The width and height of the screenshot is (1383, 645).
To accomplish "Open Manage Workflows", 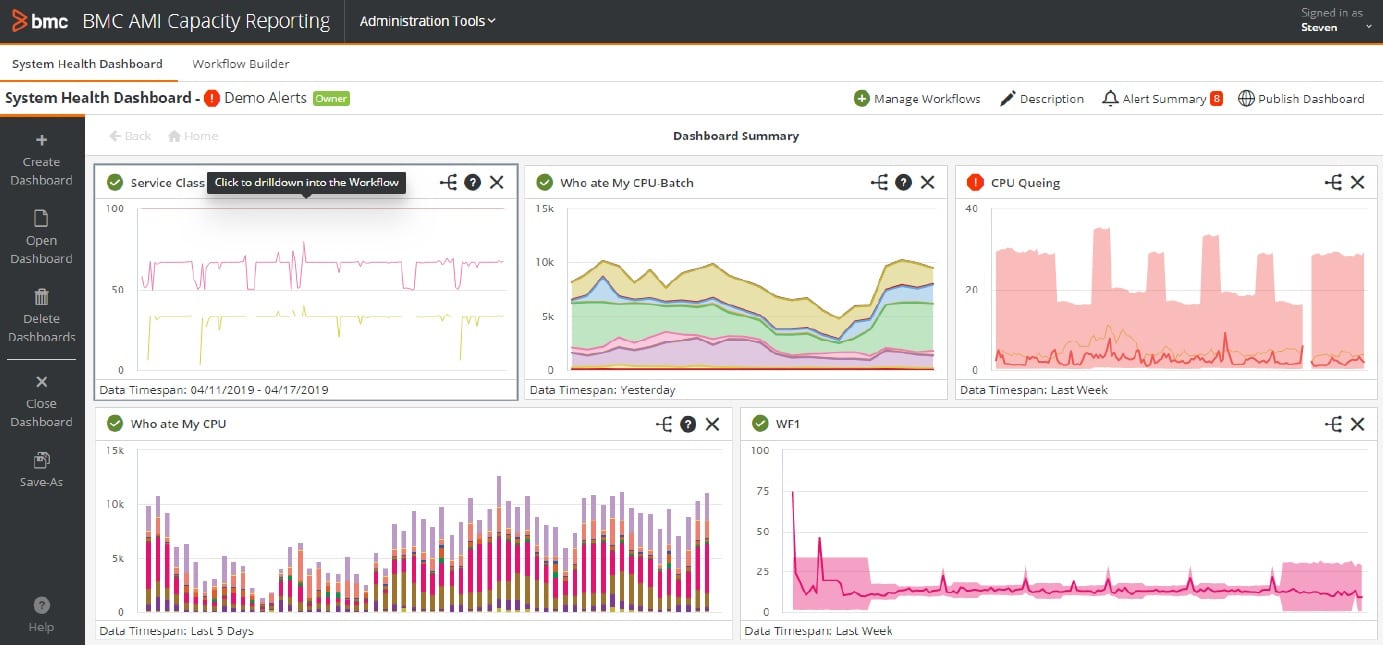I will point(917,99).
